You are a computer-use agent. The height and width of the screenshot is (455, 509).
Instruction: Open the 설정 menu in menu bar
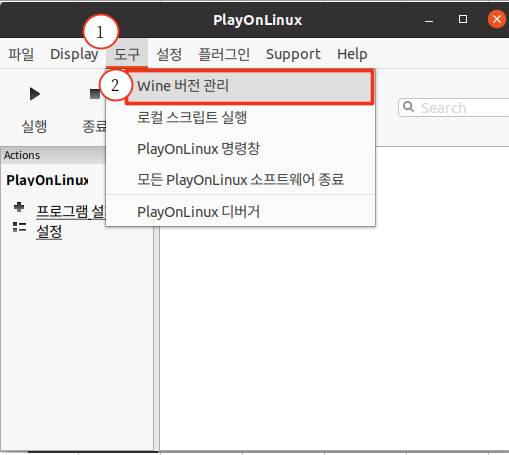[169, 54]
